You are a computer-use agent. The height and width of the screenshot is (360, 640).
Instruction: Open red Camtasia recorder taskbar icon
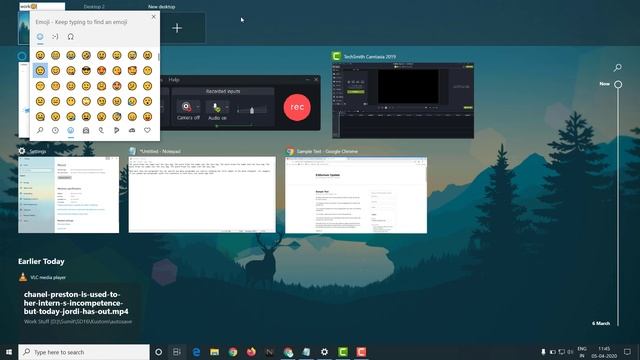tap(361, 352)
